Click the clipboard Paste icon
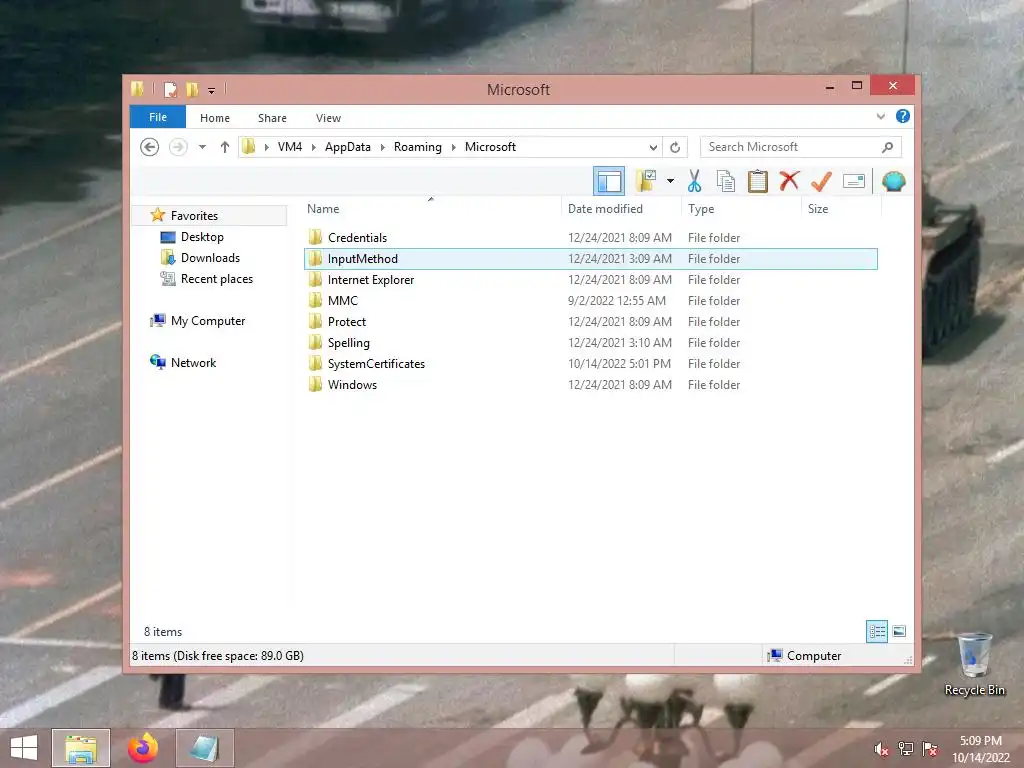 point(758,181)
